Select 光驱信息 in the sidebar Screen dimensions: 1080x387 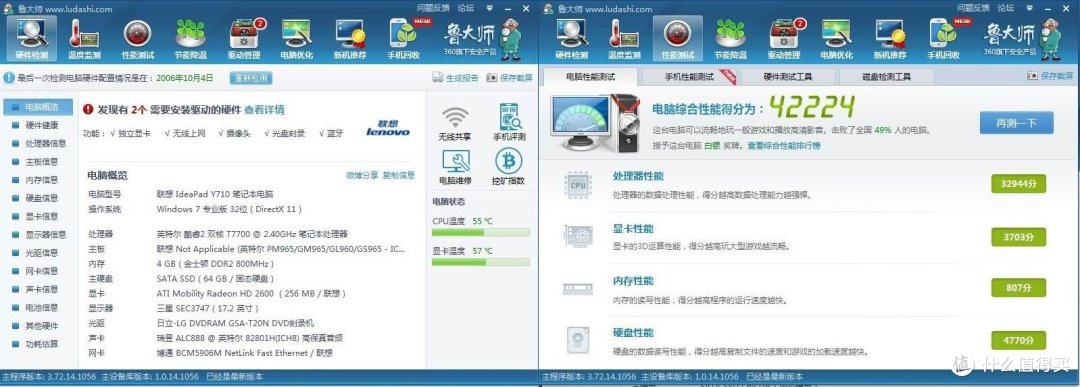39,253
